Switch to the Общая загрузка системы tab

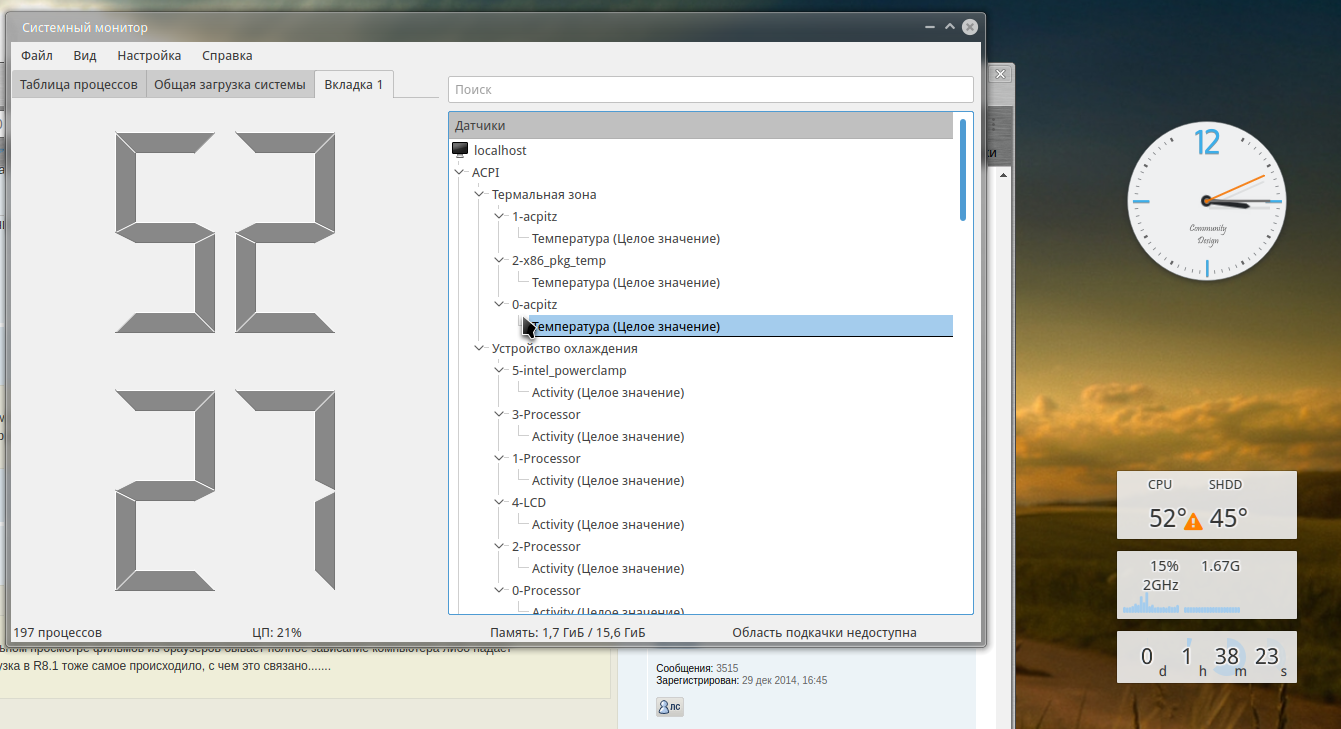point(230,85)
